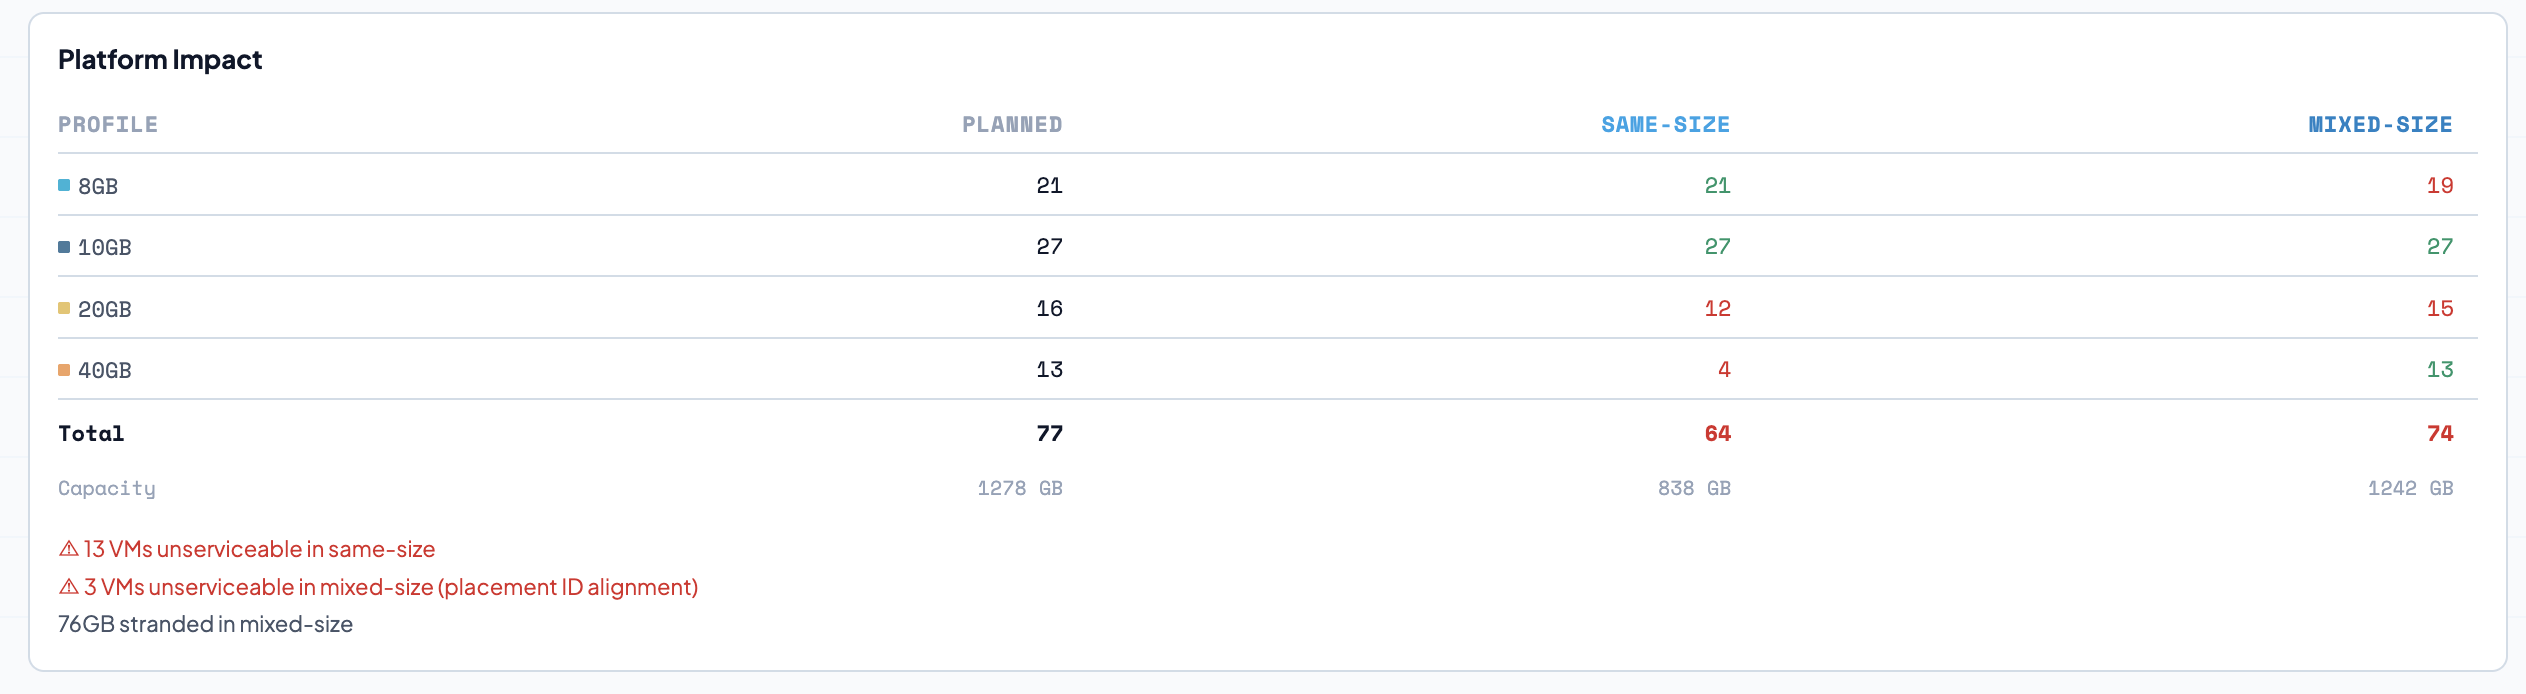2526x694 pixels.
Task: Click the 40GB profile color swatch
Action: [x=64, y=370]
